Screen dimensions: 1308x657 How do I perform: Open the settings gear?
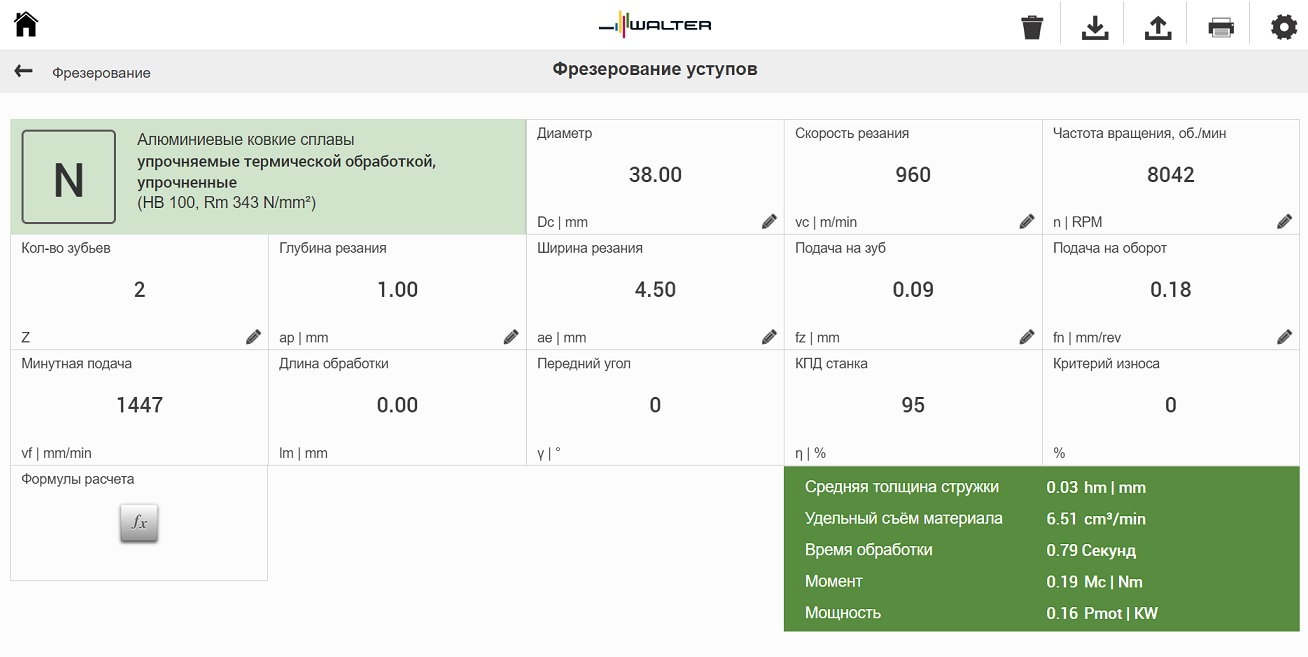point(1283,27)
